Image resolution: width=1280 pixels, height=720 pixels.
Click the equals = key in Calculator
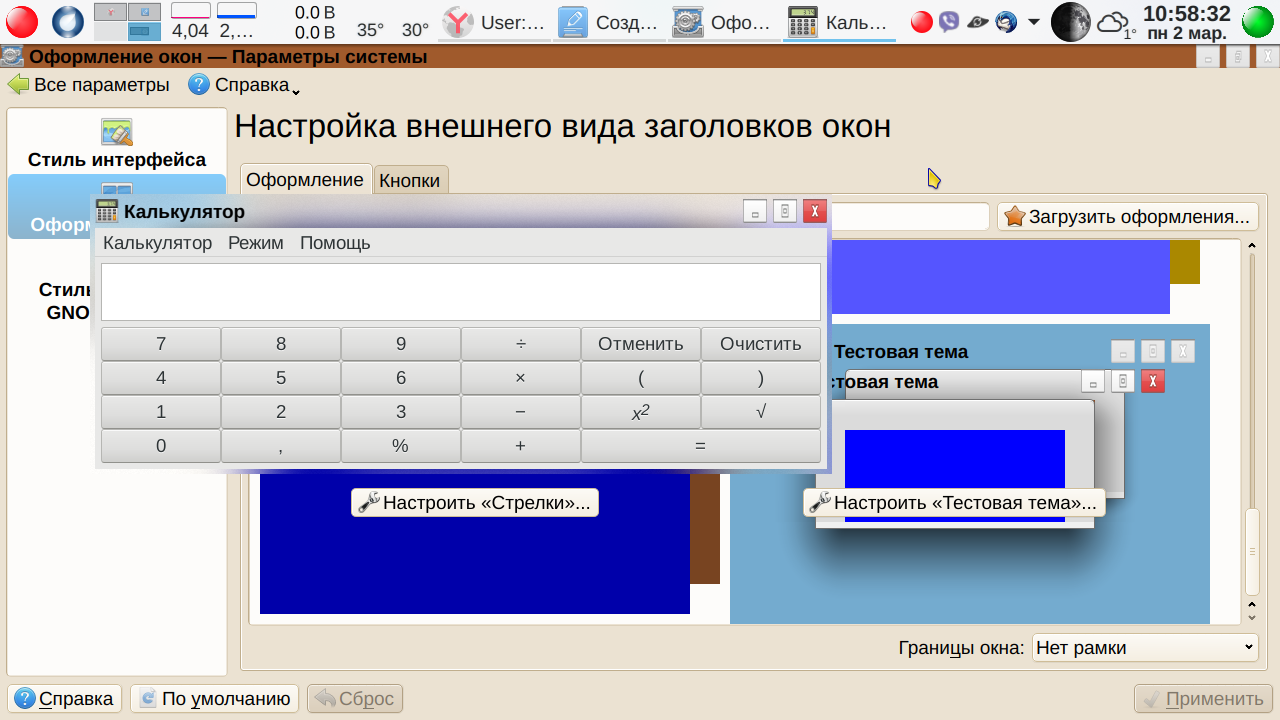pos(701,446)
